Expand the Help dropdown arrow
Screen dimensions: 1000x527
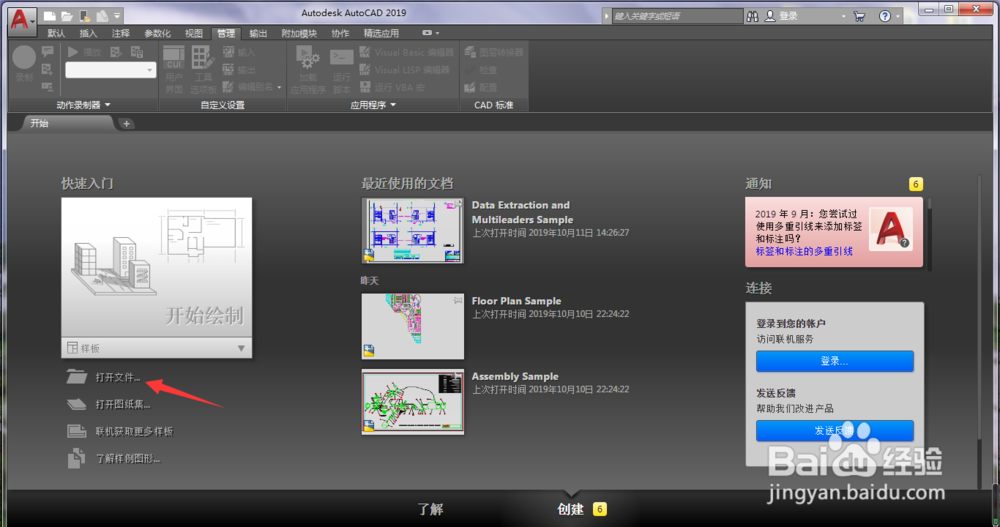coord(898,17)
